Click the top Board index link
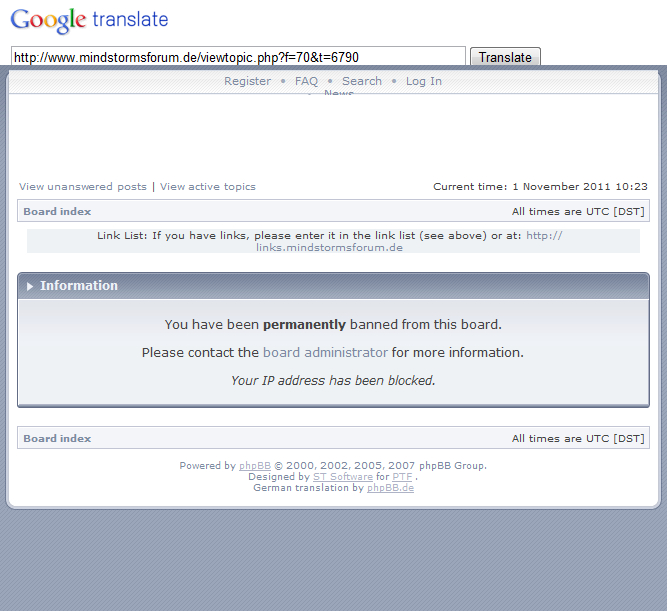The height and width of the screenshot is (611, 667). tap(57, 211)
